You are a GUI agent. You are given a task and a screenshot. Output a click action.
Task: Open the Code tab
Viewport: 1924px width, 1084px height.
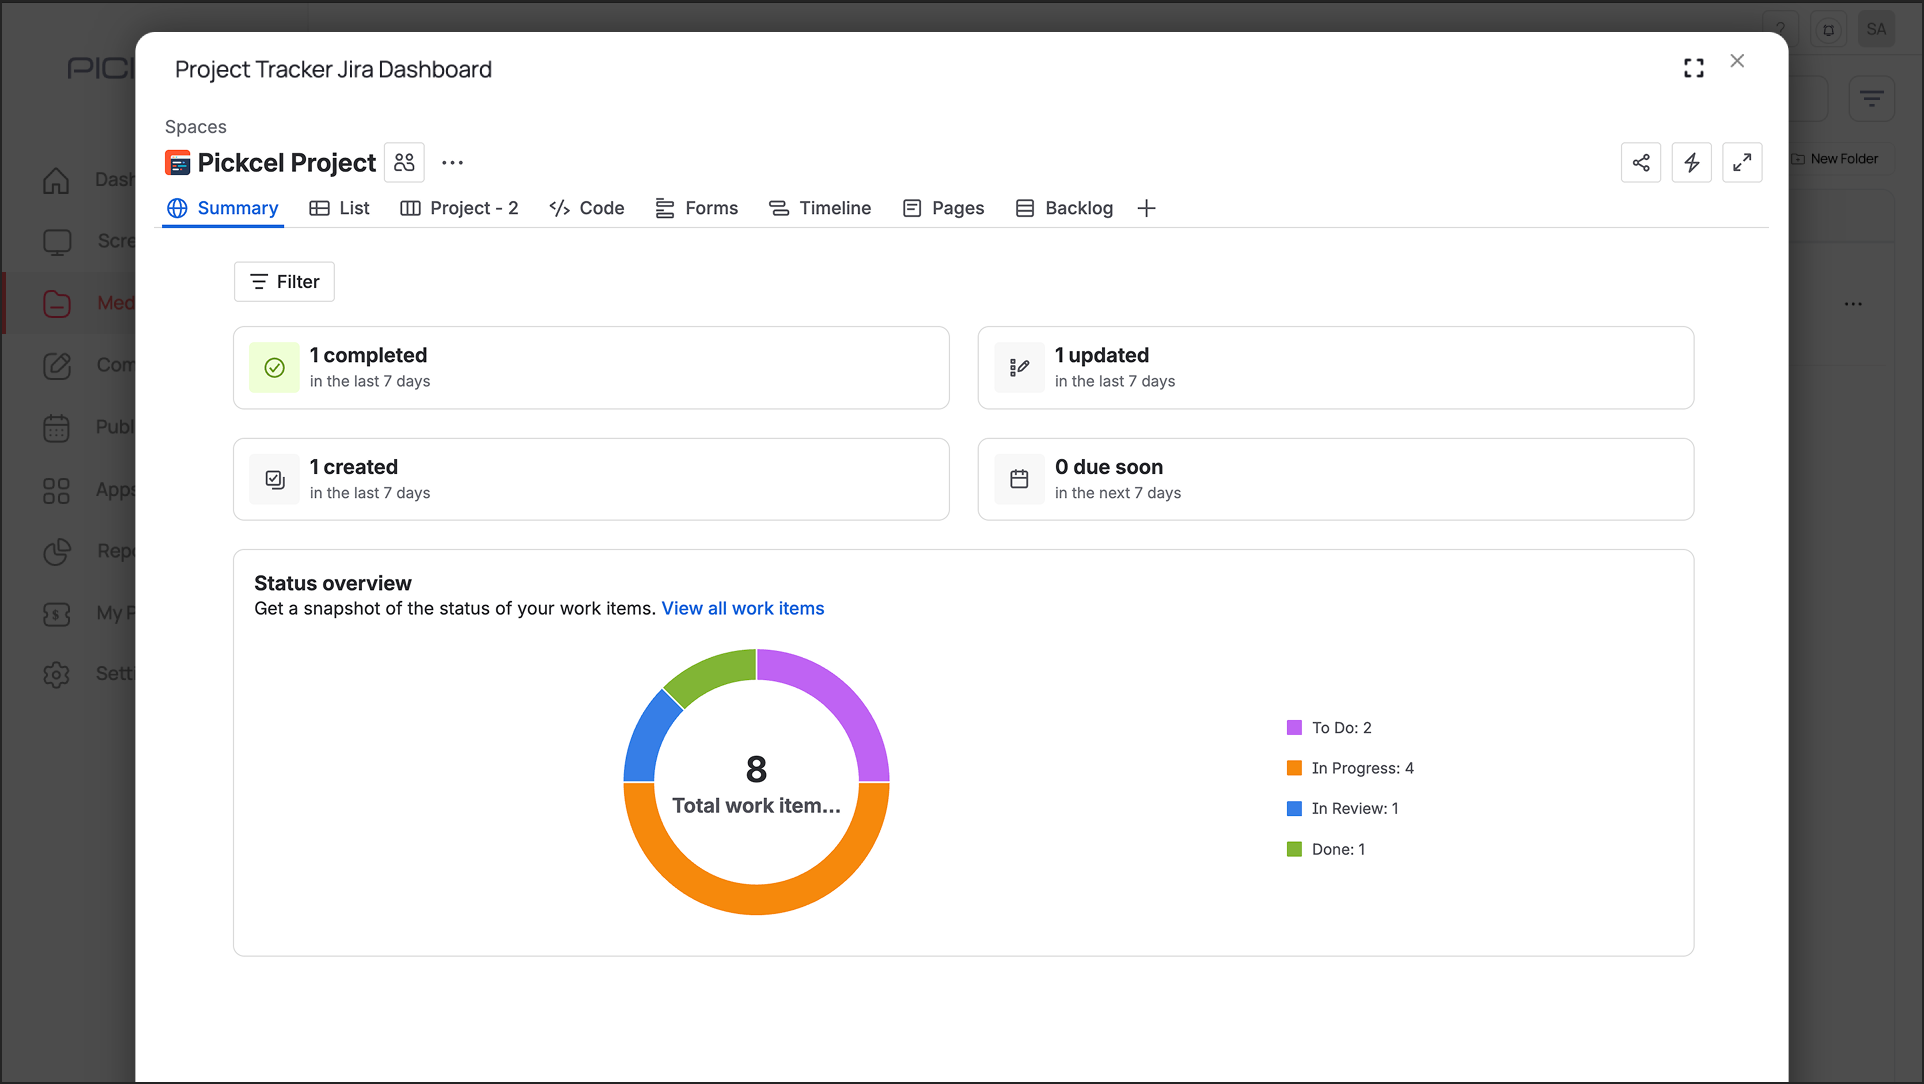point(587,208)
